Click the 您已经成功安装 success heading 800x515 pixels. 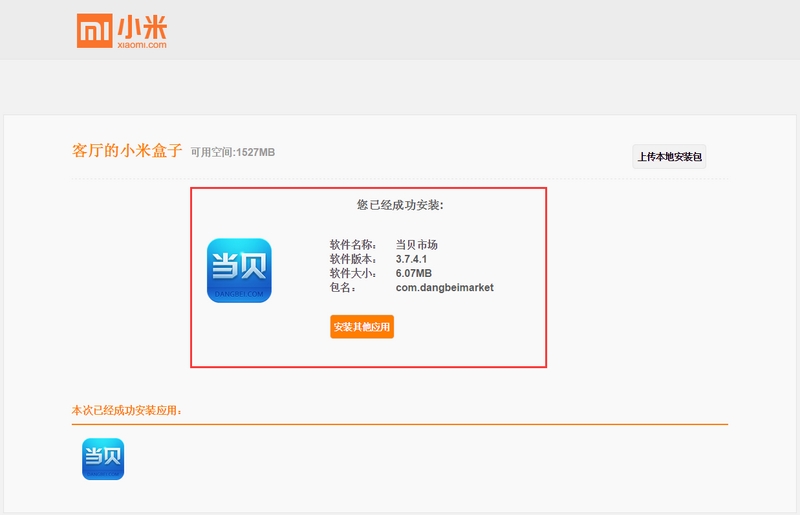point(400,205)
